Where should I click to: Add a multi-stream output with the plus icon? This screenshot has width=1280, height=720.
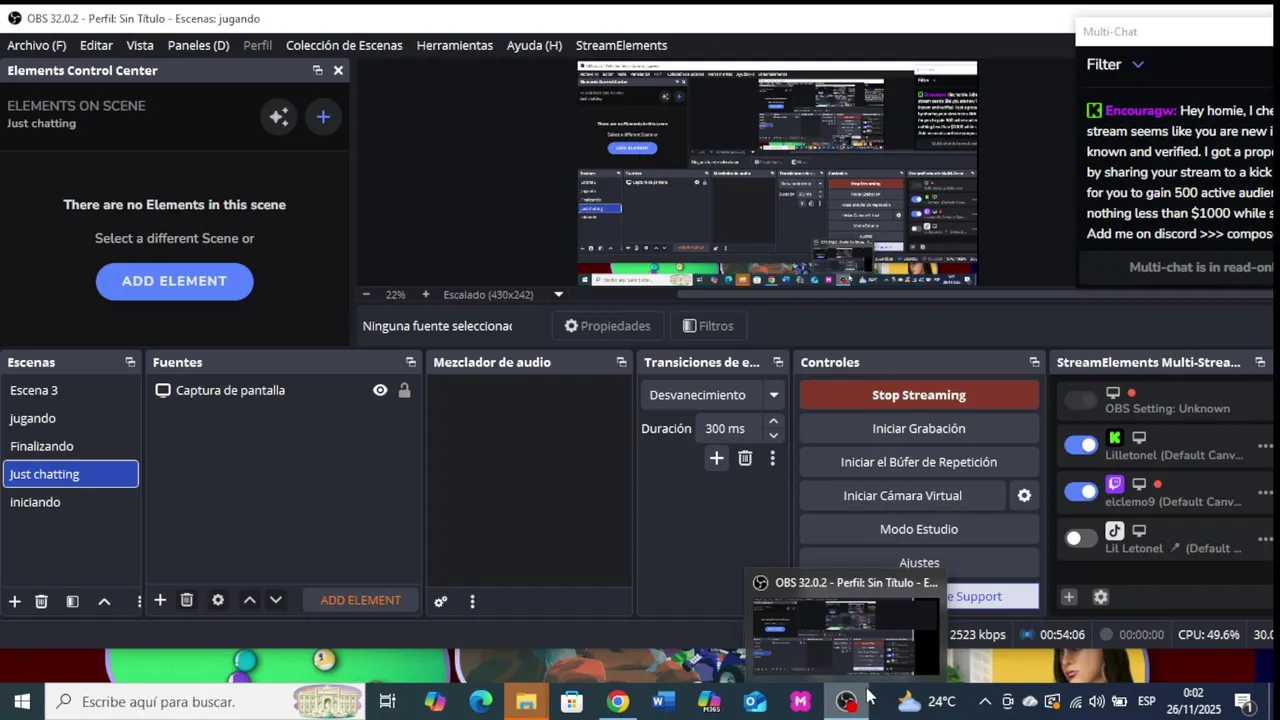[x=1069, y=597]
